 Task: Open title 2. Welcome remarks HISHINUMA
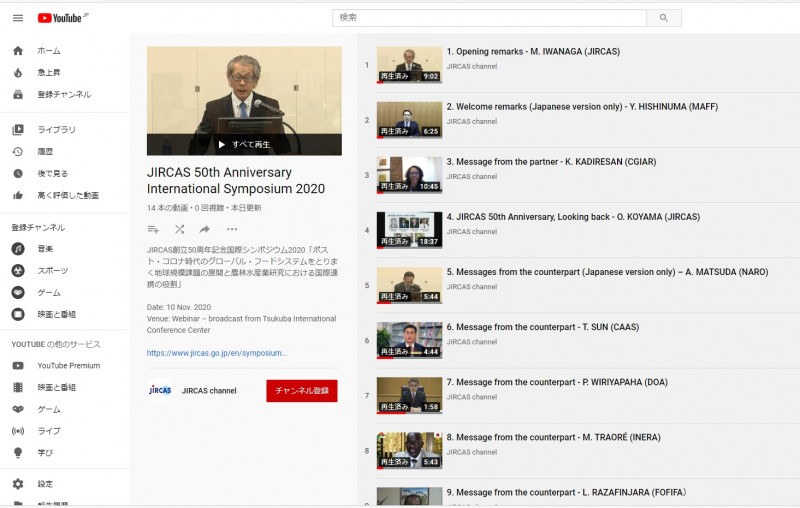[582, 107]
